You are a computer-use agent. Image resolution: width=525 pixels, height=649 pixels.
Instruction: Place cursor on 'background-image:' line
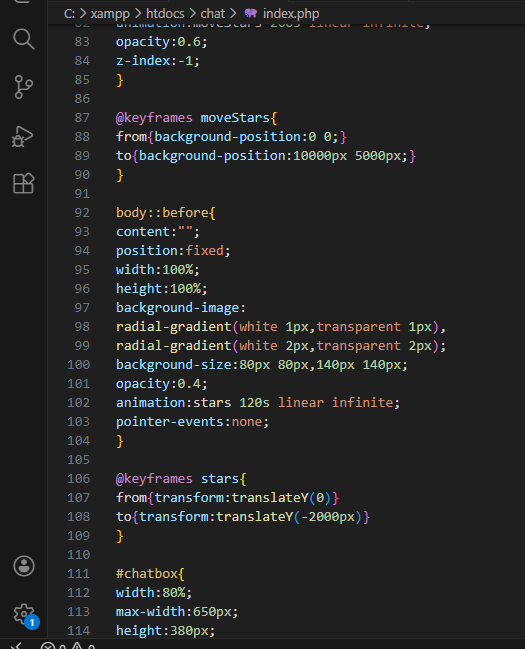(181, 308)
